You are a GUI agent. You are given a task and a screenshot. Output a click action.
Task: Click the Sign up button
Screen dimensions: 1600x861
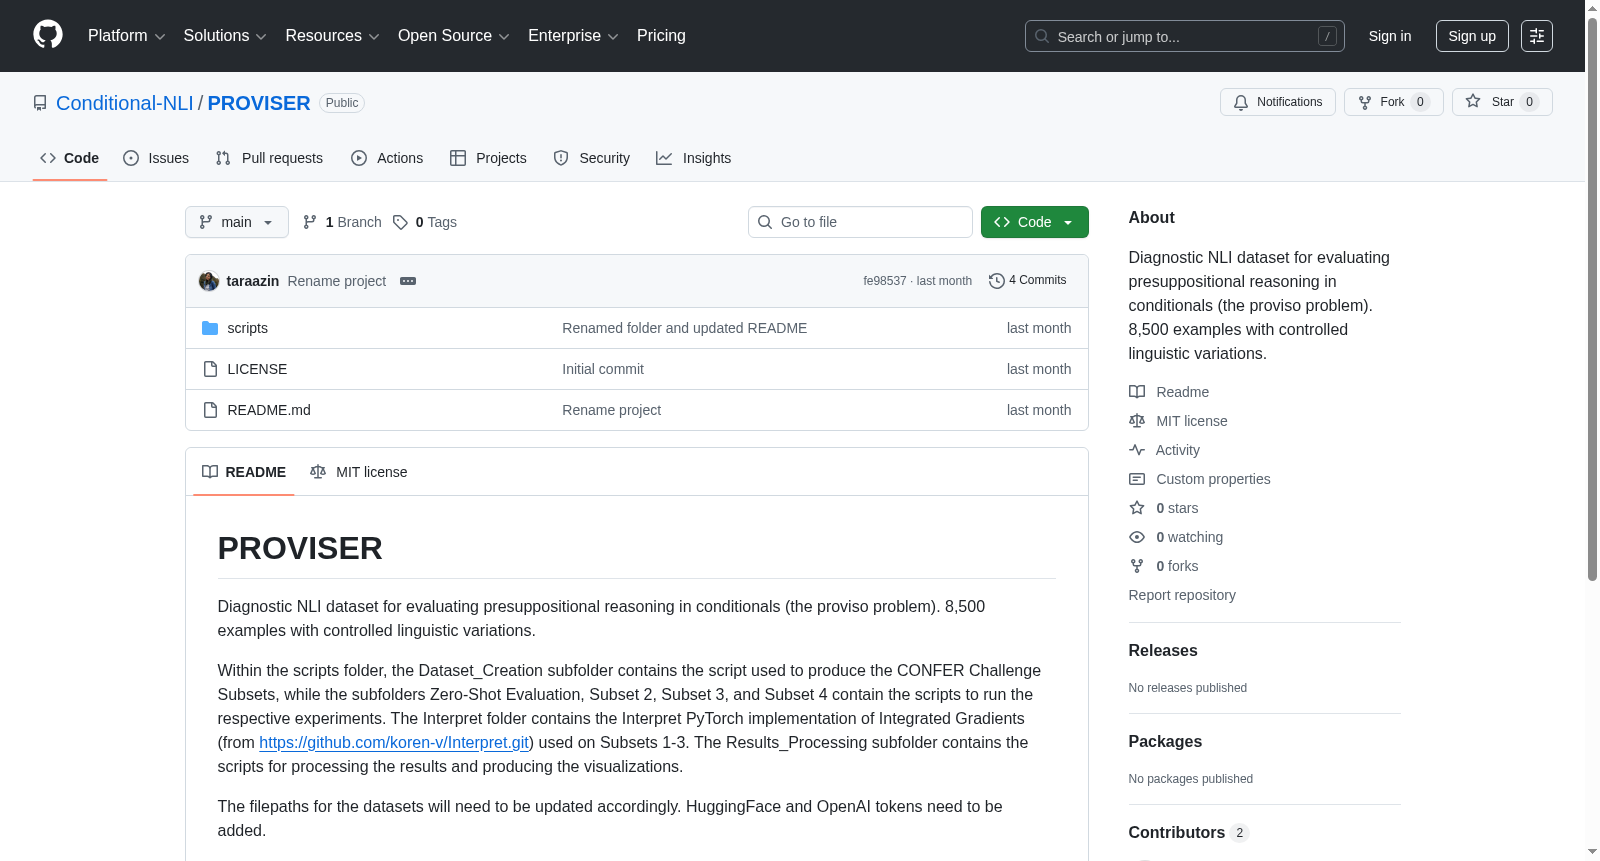[x=1472, y=36]
